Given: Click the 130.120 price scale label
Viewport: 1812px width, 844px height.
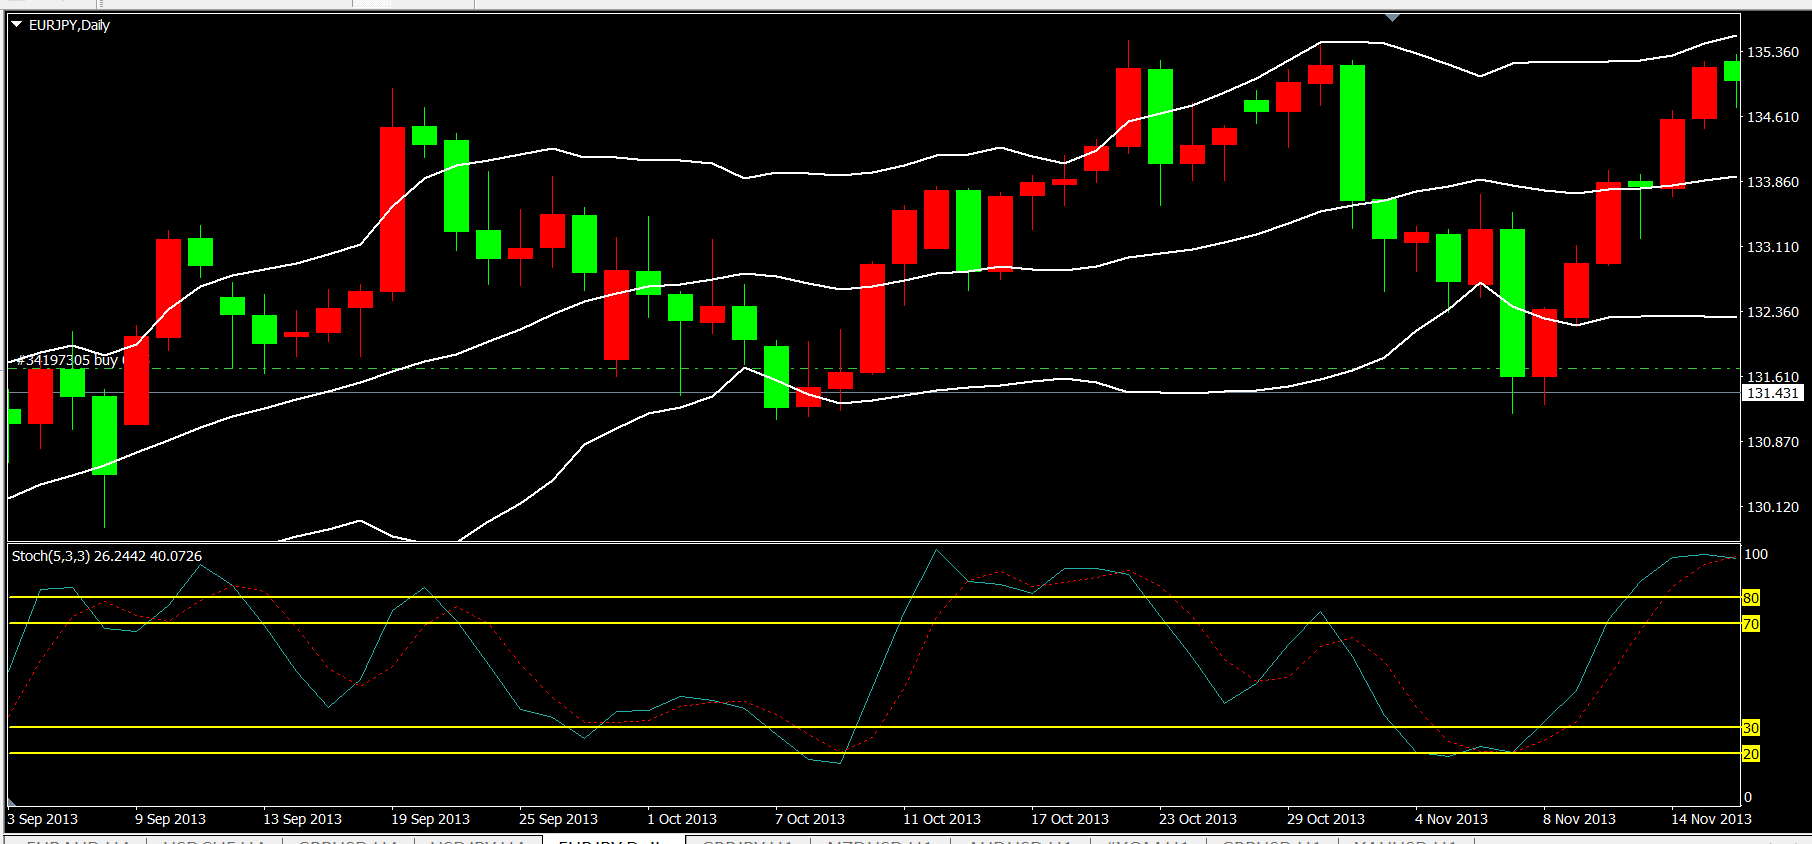Looking at the screenshot, I should click(1772, 507).
